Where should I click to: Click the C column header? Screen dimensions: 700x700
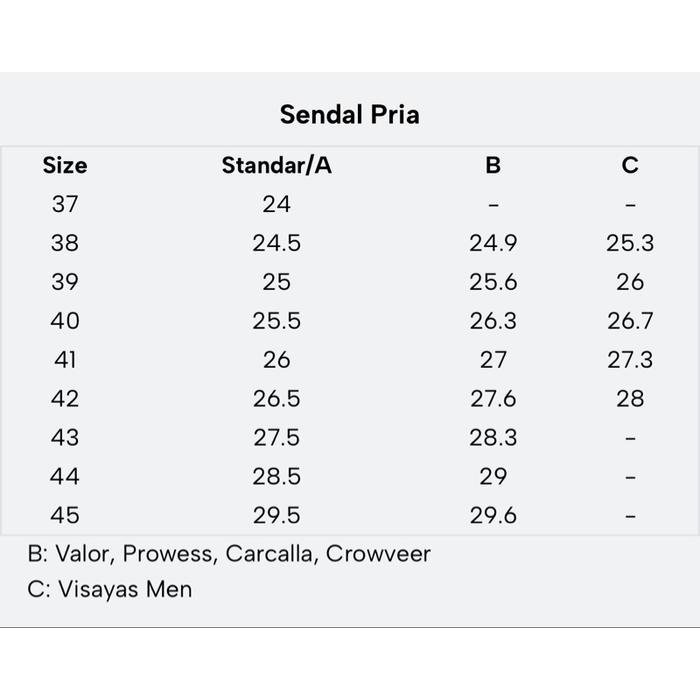click(x=630, y=165)
